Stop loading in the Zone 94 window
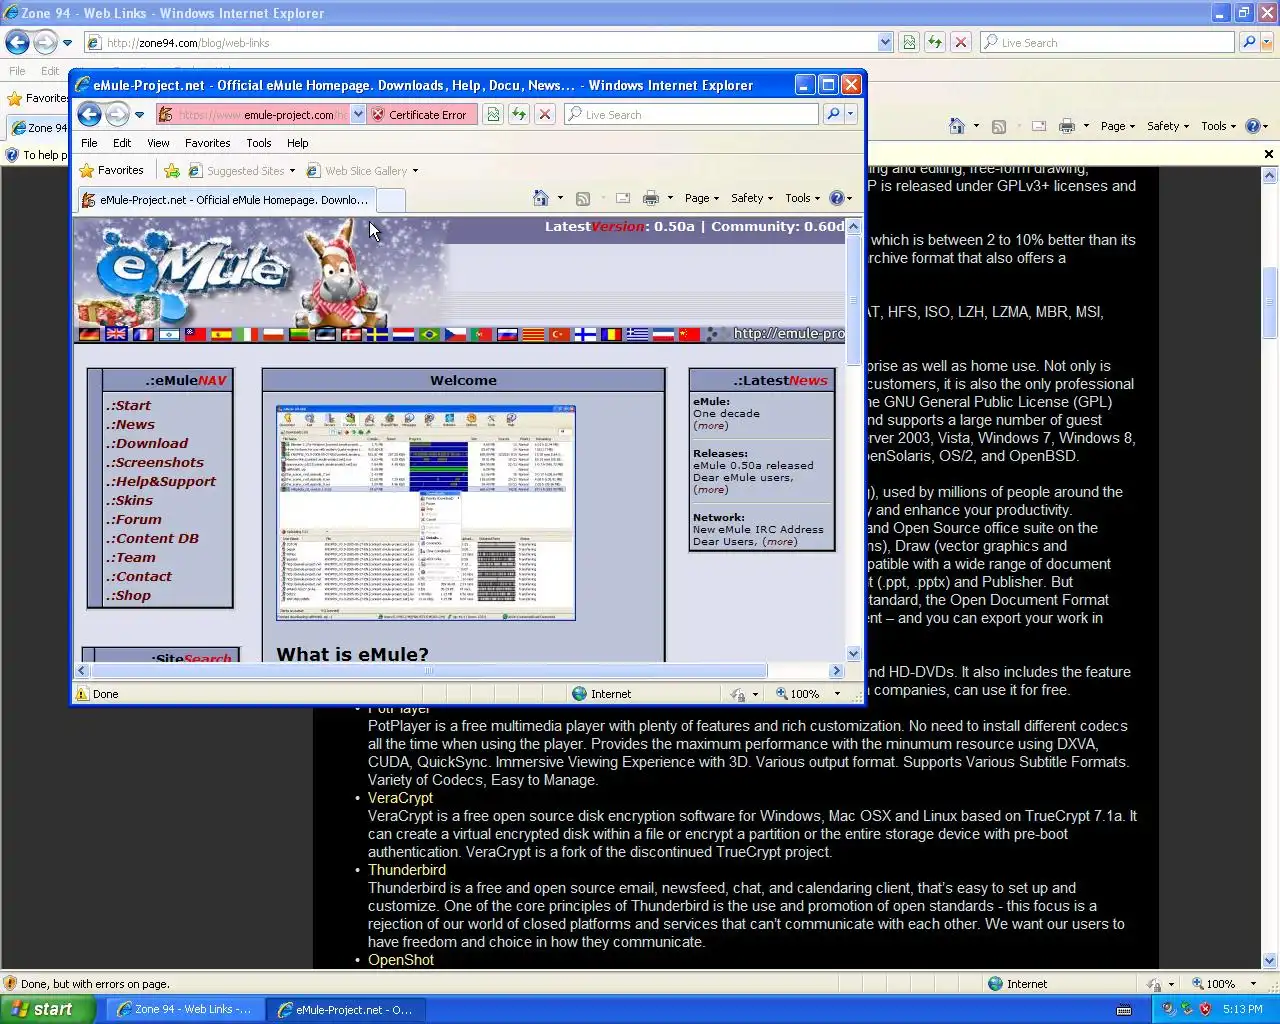 [961, 42]
